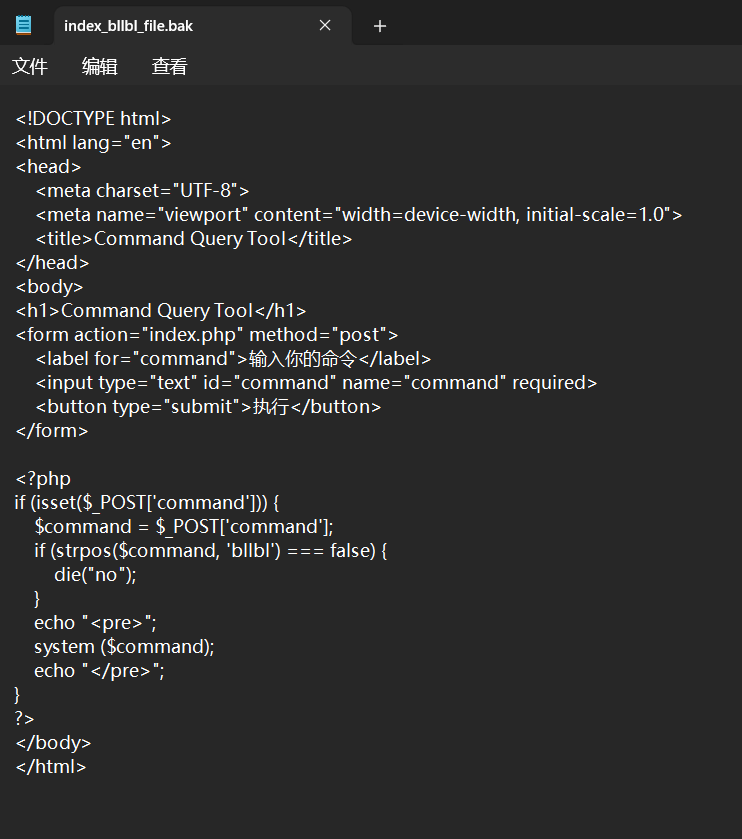This screenshot has height=839, width=742.
Task: Click the title Command Query Tool line
Action: tap(194, 239)
